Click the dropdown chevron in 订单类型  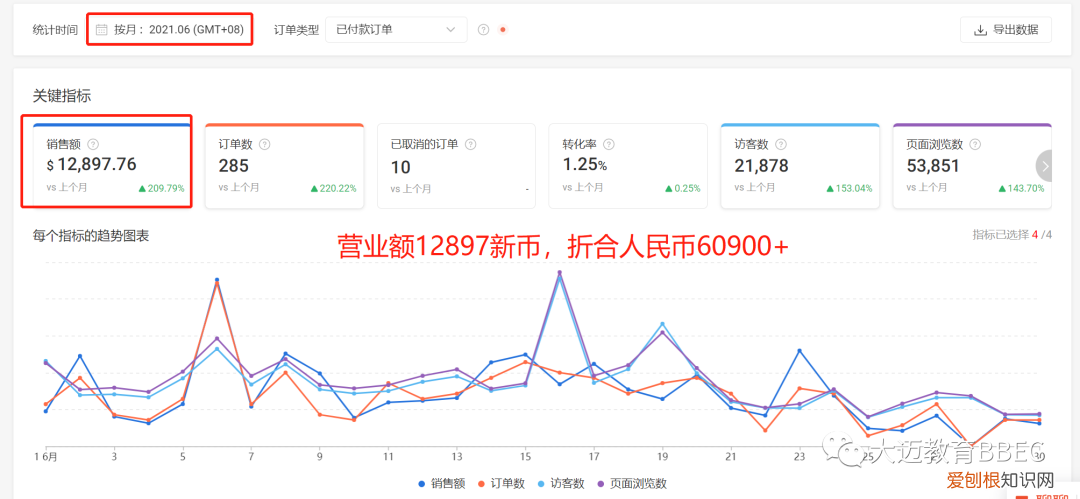[x=451, y=30]
